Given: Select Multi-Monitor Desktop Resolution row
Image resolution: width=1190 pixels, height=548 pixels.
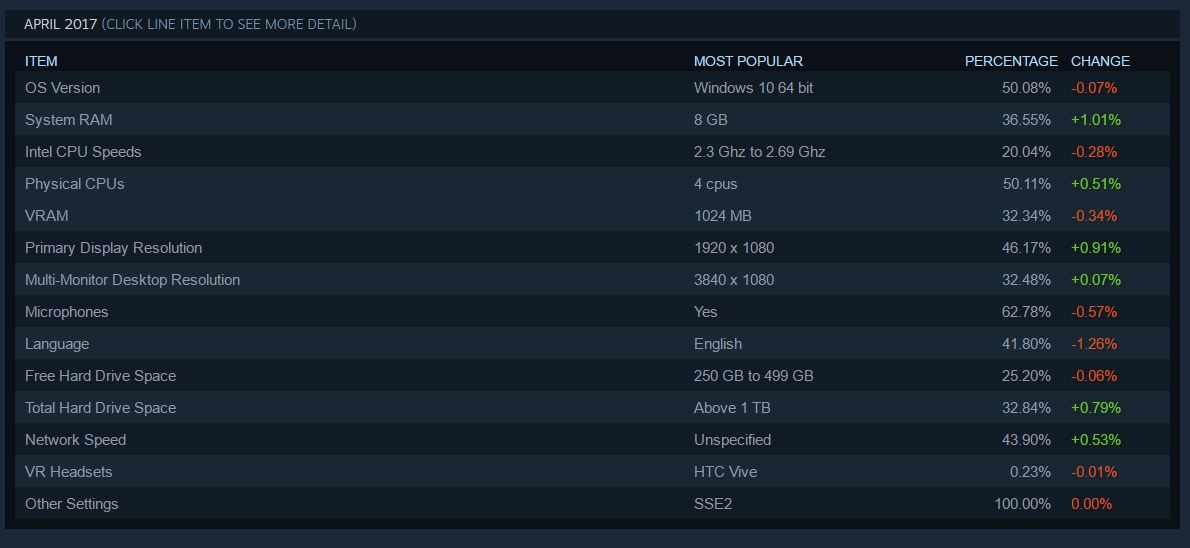Looking at the screenshot, I should pyautogui.click(x=132, y=280).
